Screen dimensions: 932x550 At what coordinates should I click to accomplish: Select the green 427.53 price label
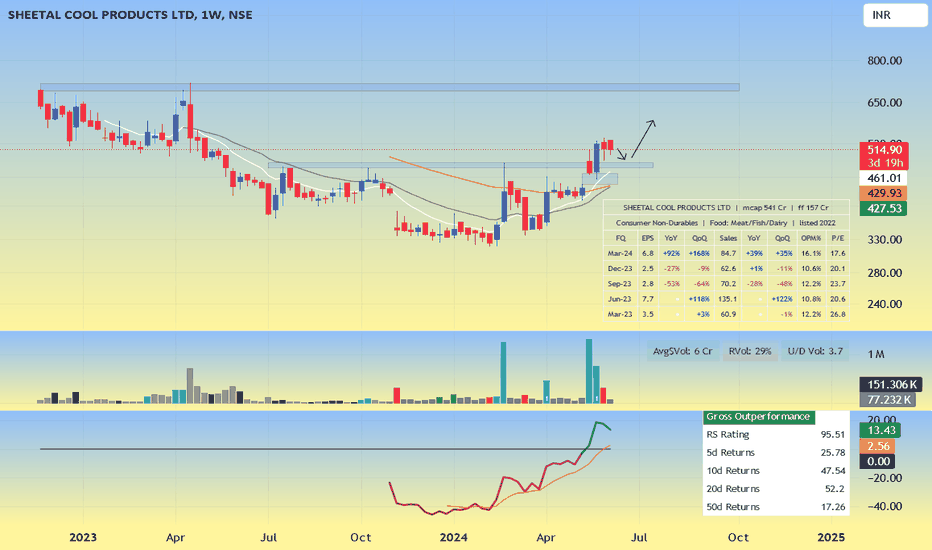pos(884,209)
